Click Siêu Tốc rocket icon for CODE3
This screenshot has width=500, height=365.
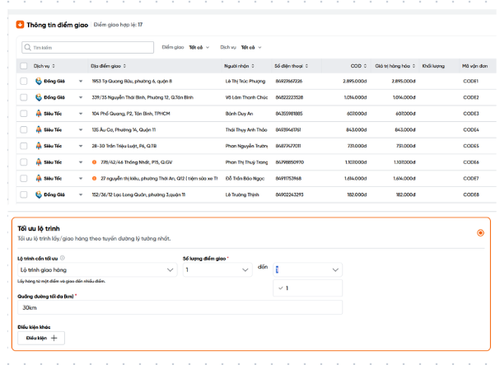coord(39,113)
